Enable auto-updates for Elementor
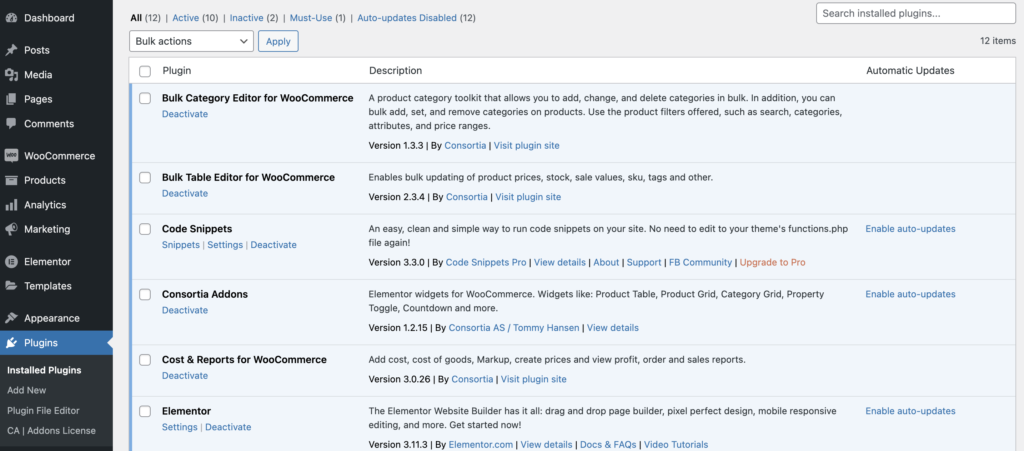 [x=910, y=411]
